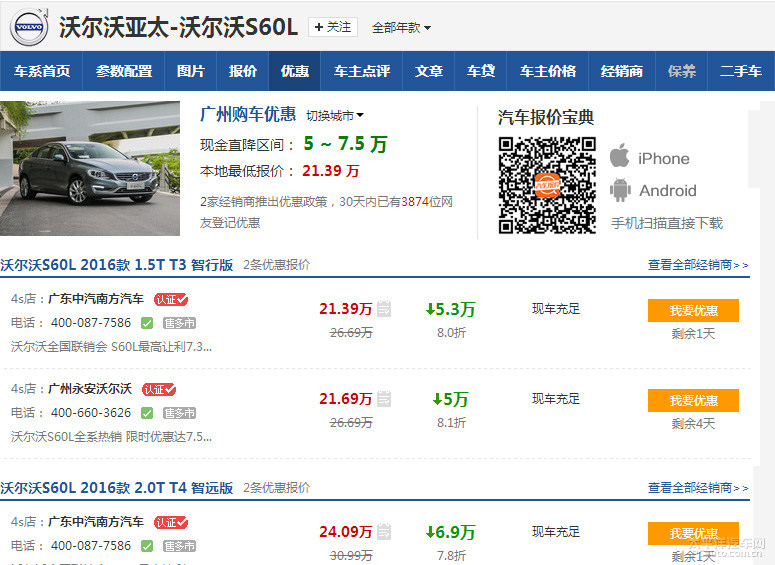Image resolution: width=775 pixels, height=565 pixels.
Task: Click the 24.09万 price
Action: 345,532
